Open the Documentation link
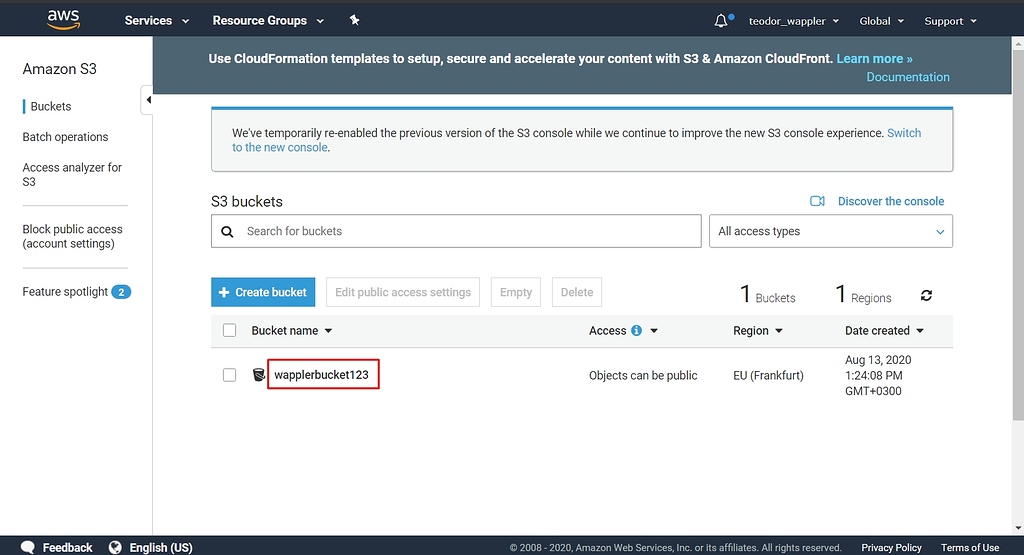 (x=908, y=77)
